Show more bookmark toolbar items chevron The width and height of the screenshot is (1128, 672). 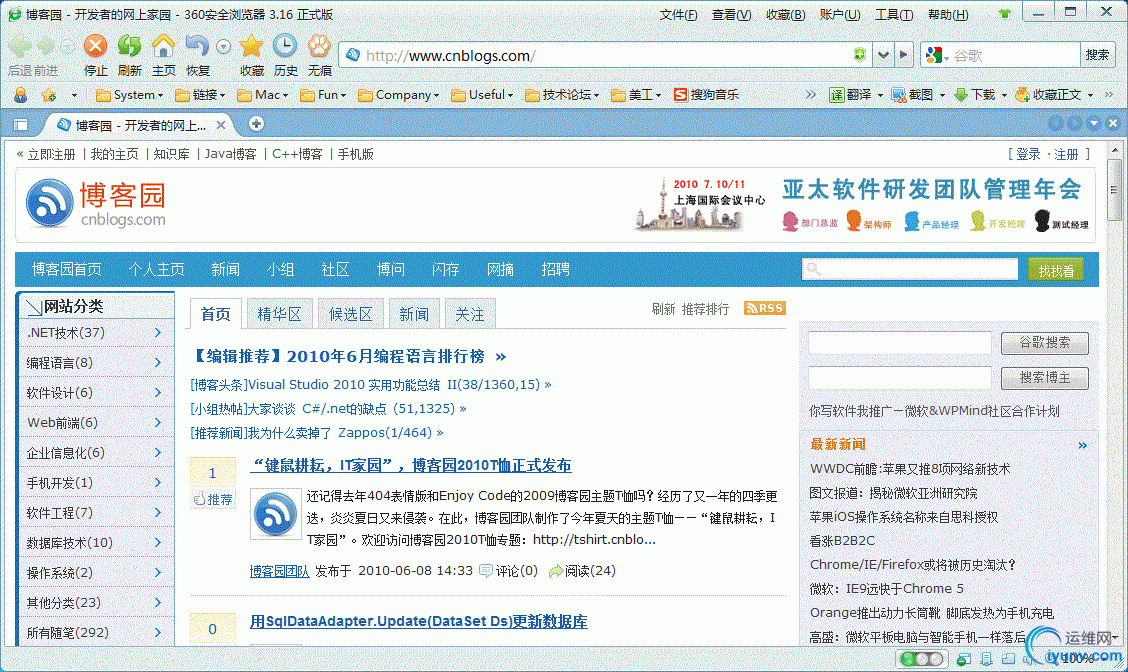click(x=811, y=94)
